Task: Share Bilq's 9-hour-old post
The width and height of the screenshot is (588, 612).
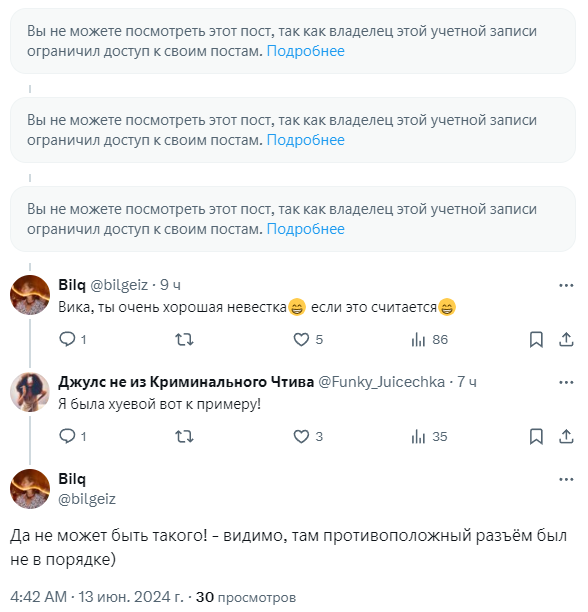Action: 566,340
